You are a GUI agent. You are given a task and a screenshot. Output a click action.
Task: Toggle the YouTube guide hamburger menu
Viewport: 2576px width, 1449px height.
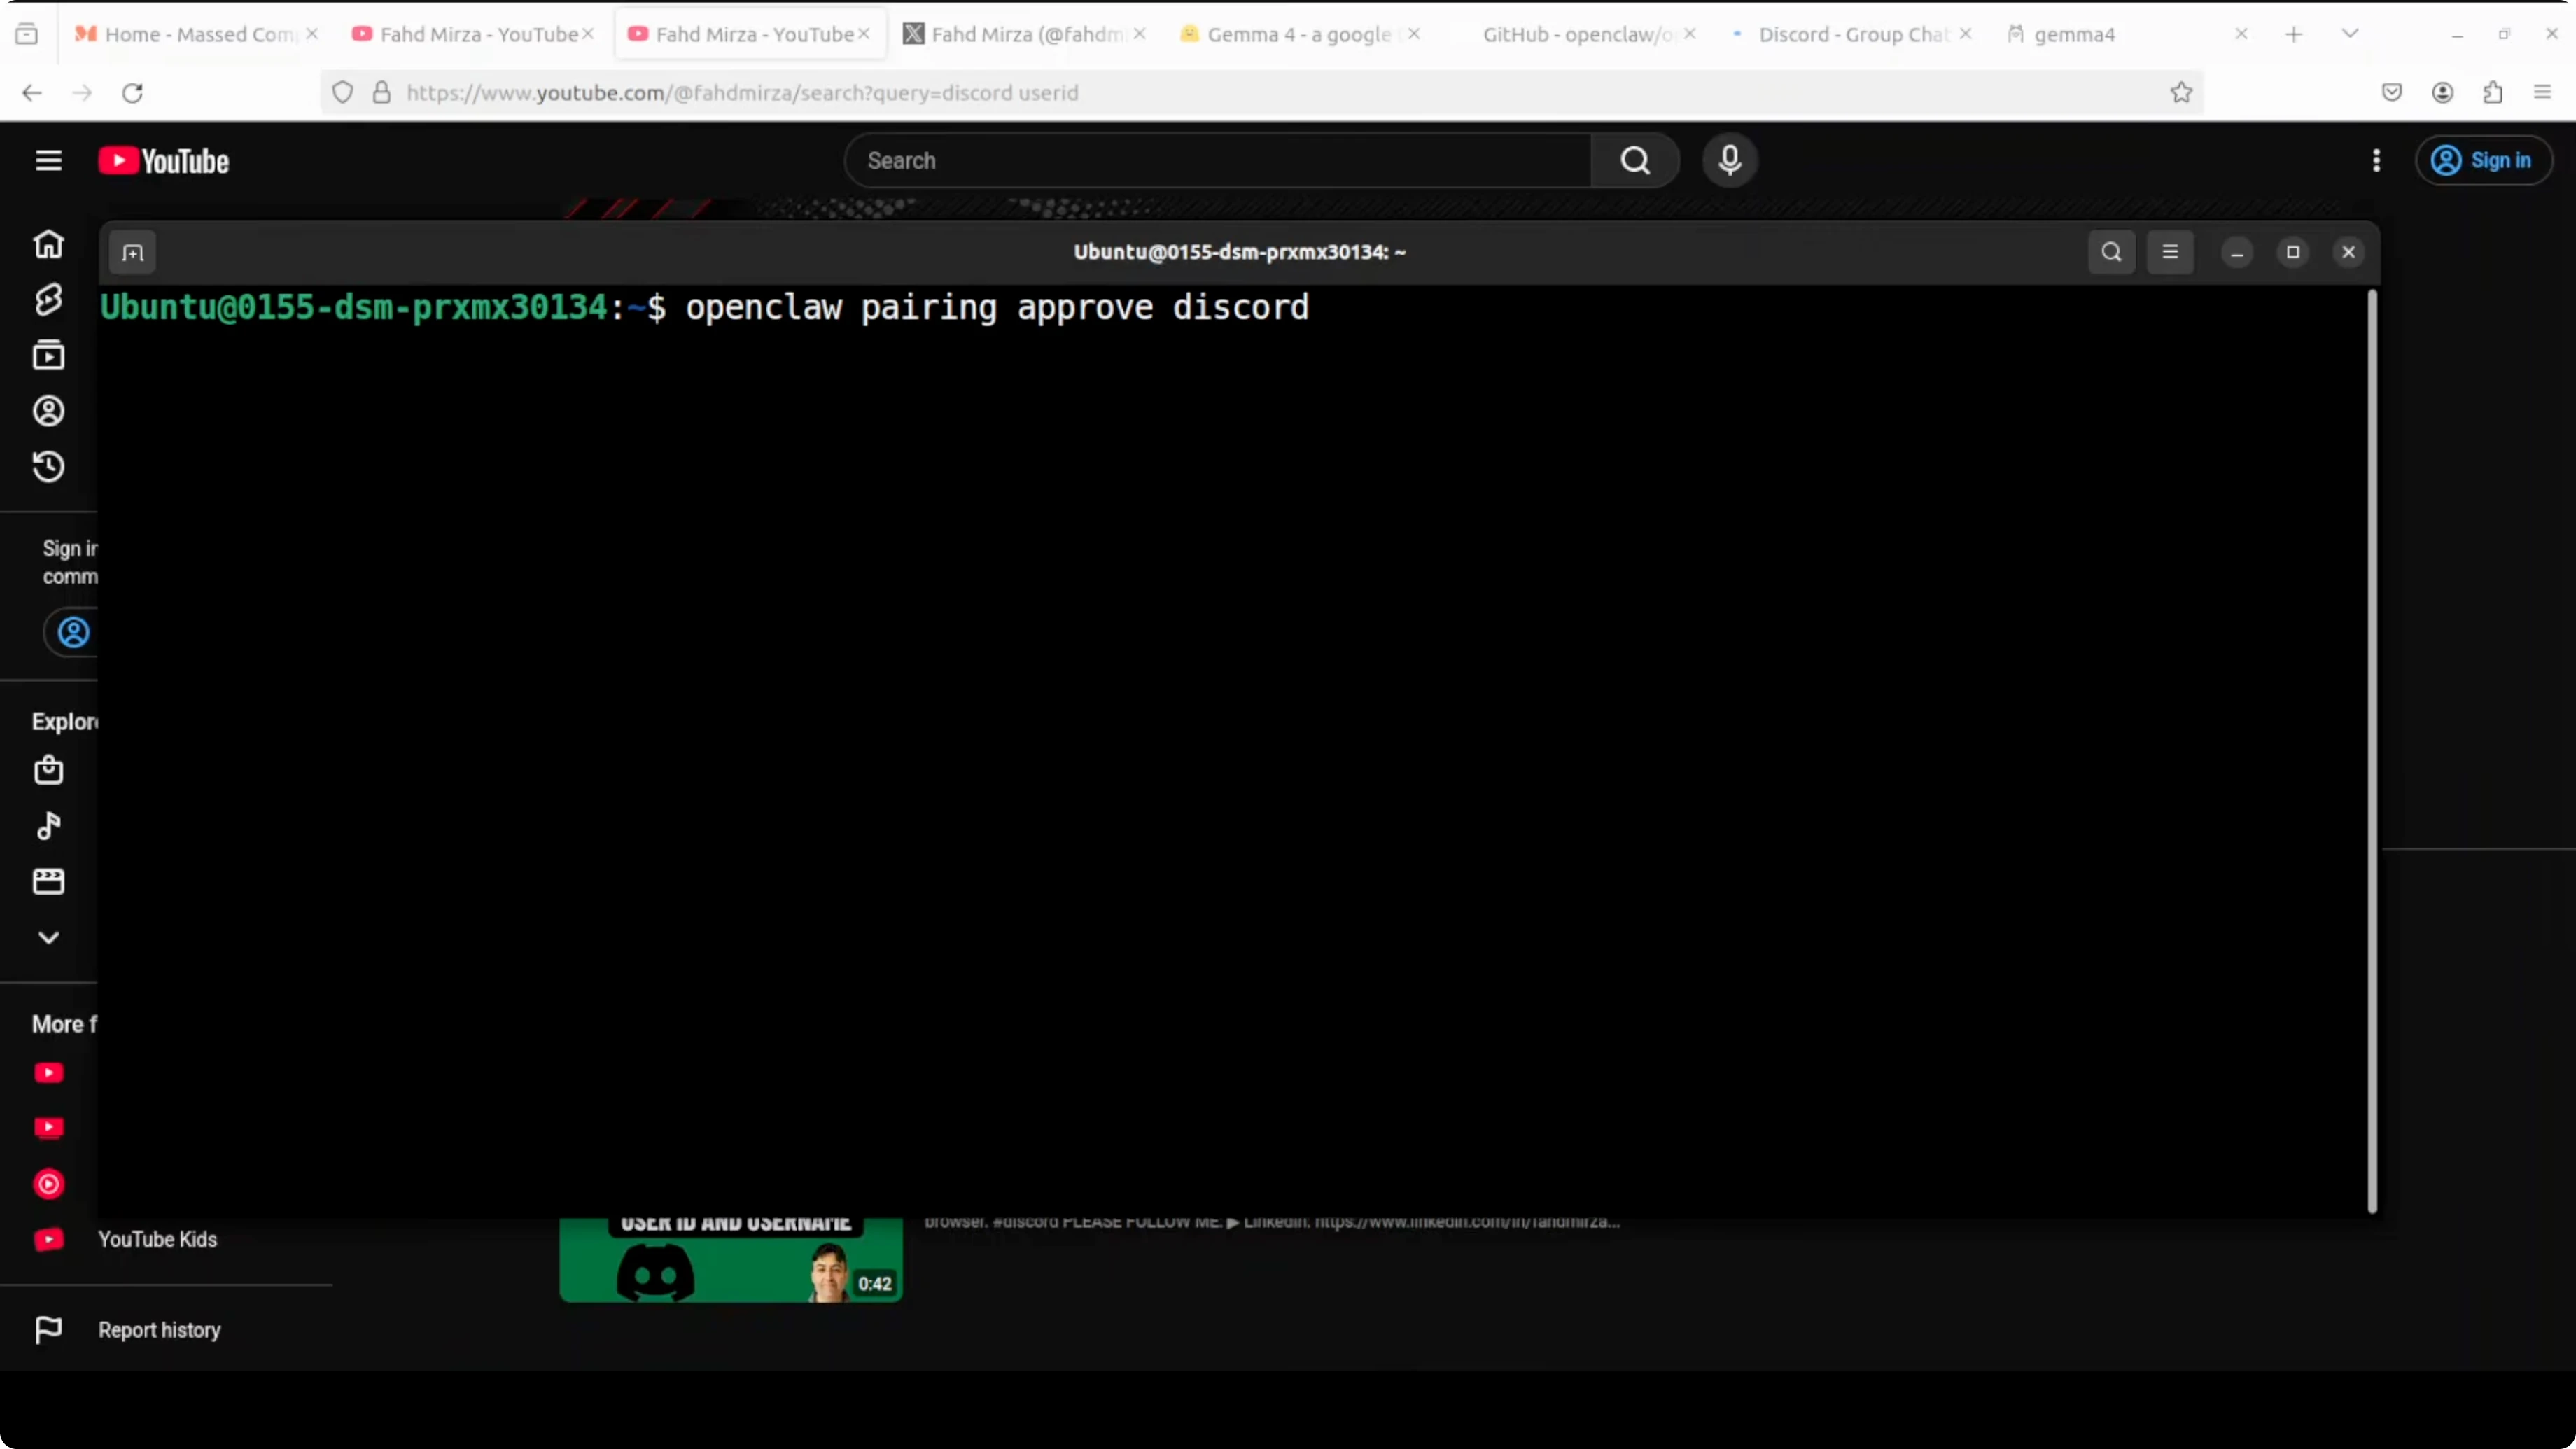[x=48, y=161]
